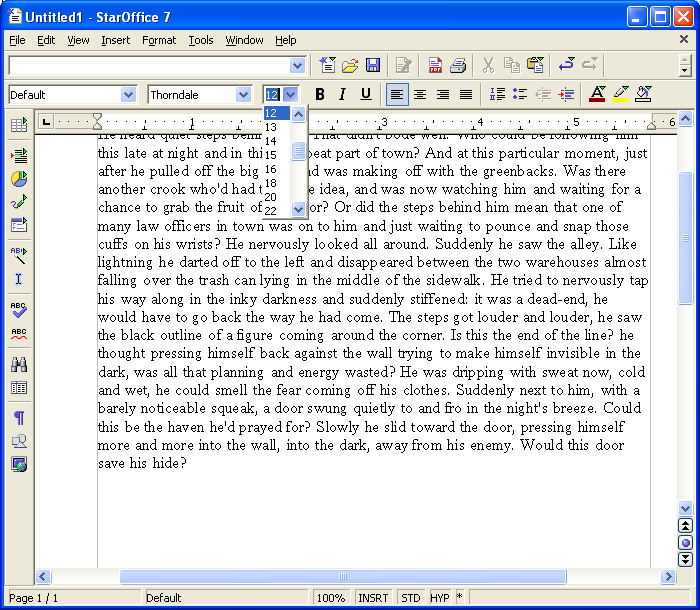
Task: Click the Print file directly icon
Action: pos(458,66)
